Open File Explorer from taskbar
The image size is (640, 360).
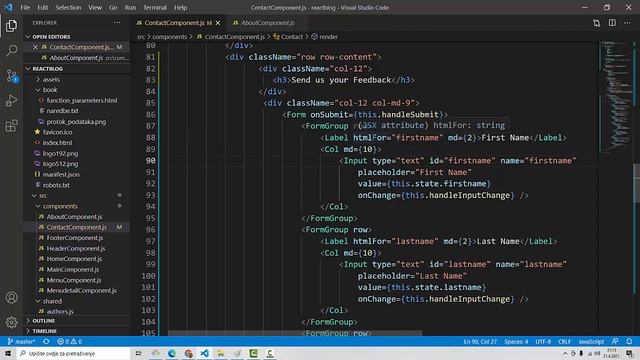click(221, 353)
